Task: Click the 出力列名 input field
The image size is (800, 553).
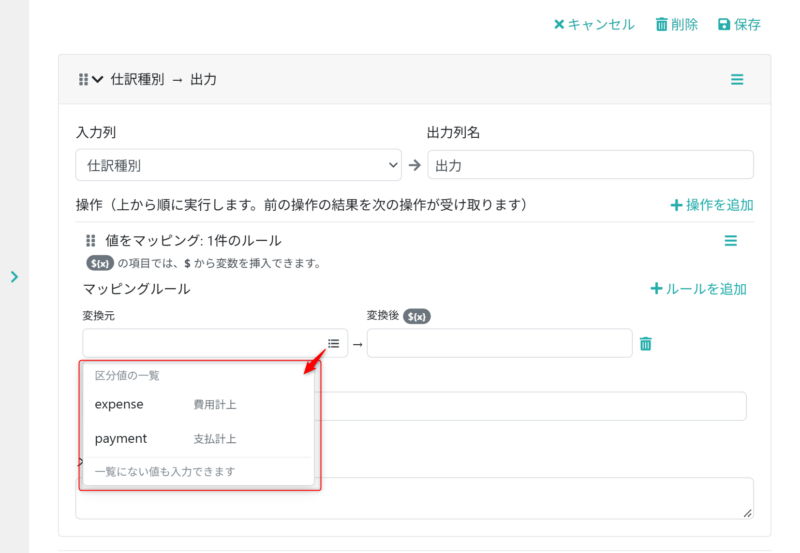Action: click(590, 165)
